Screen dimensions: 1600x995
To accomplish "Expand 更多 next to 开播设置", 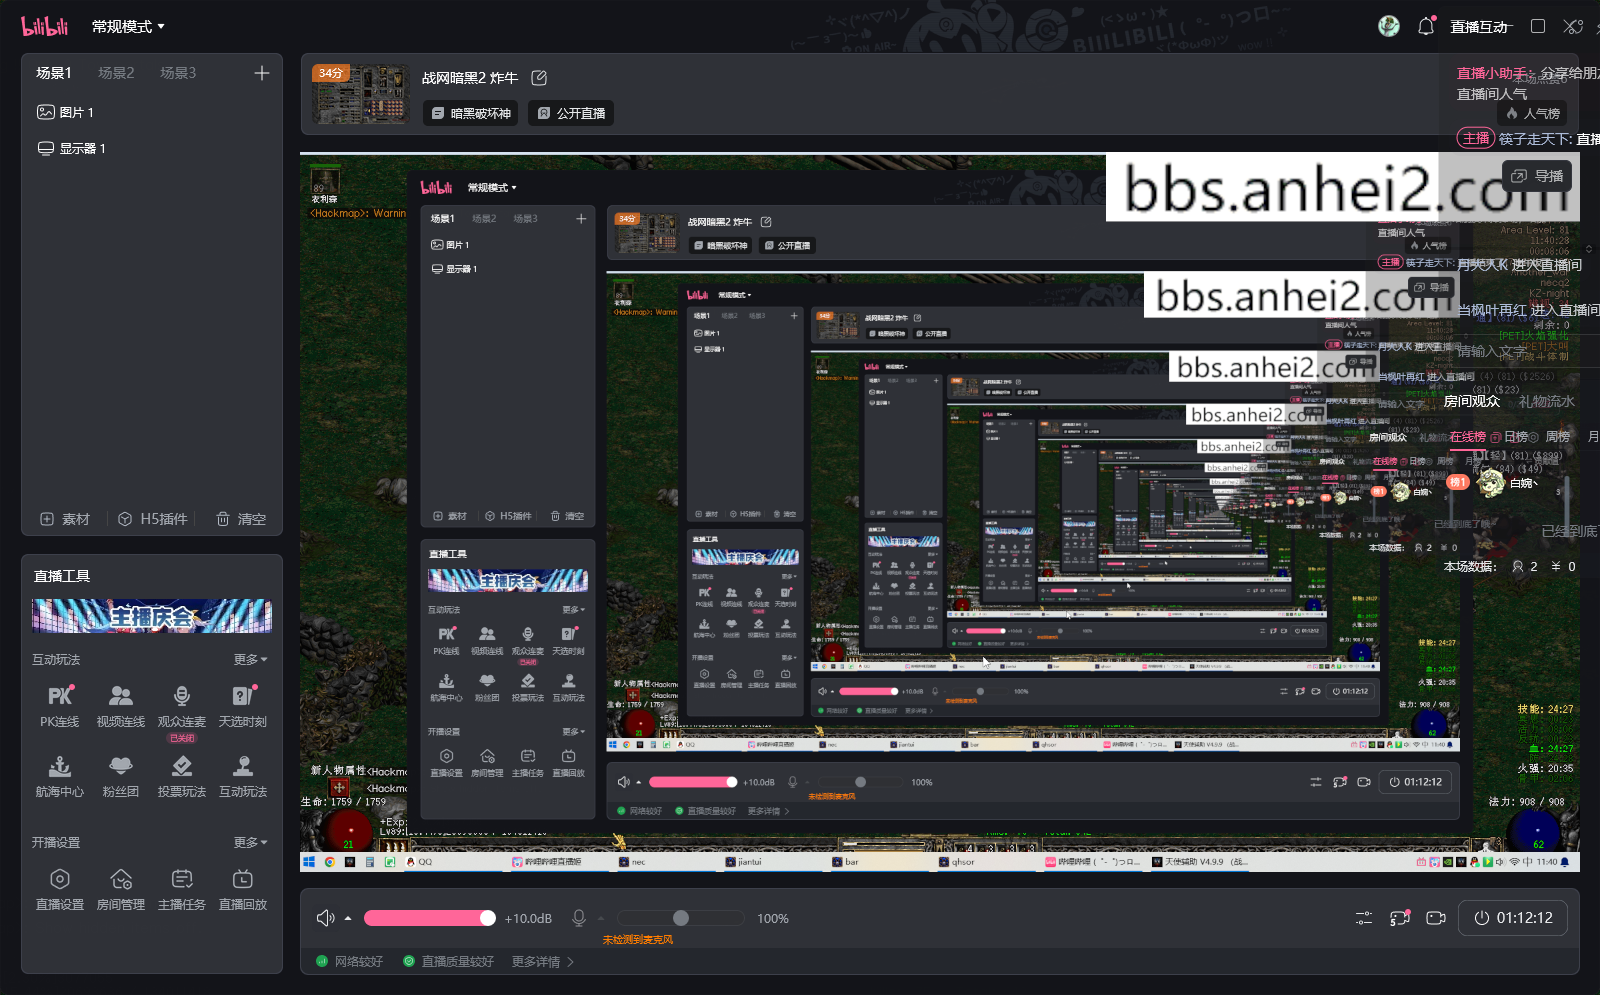I will (x=250, y=843).
